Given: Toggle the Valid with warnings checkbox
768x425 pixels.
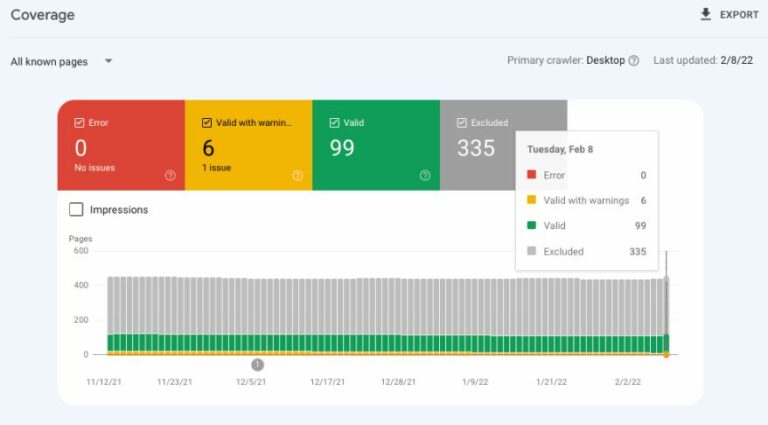Looking at the screenshot, I should (x=207, y=123).
